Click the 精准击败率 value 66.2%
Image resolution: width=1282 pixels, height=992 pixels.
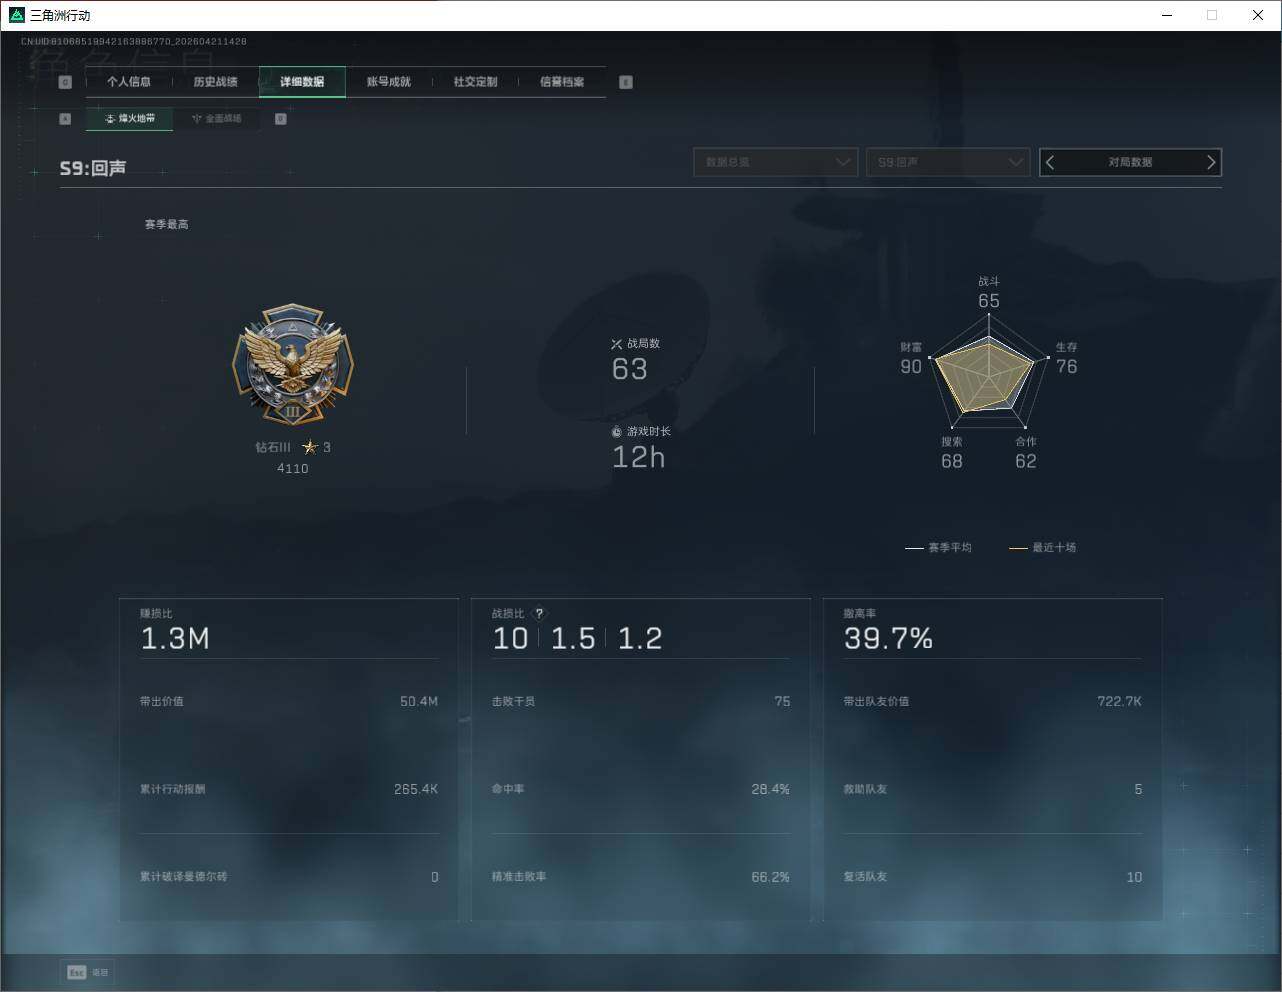point(770,877)
